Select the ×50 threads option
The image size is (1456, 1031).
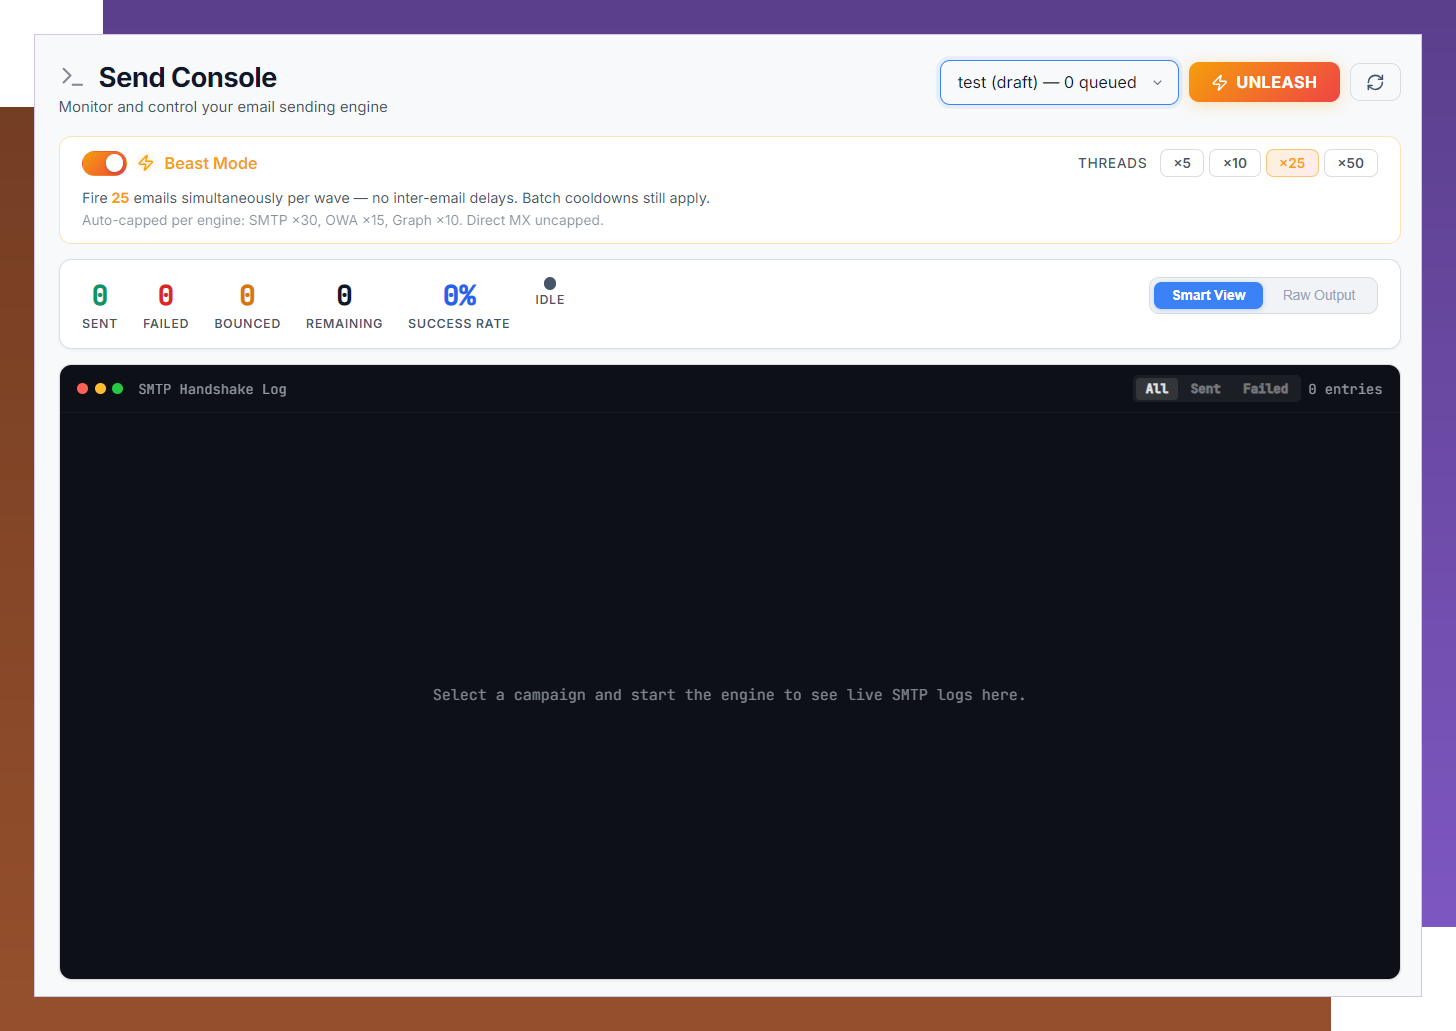1350,162
